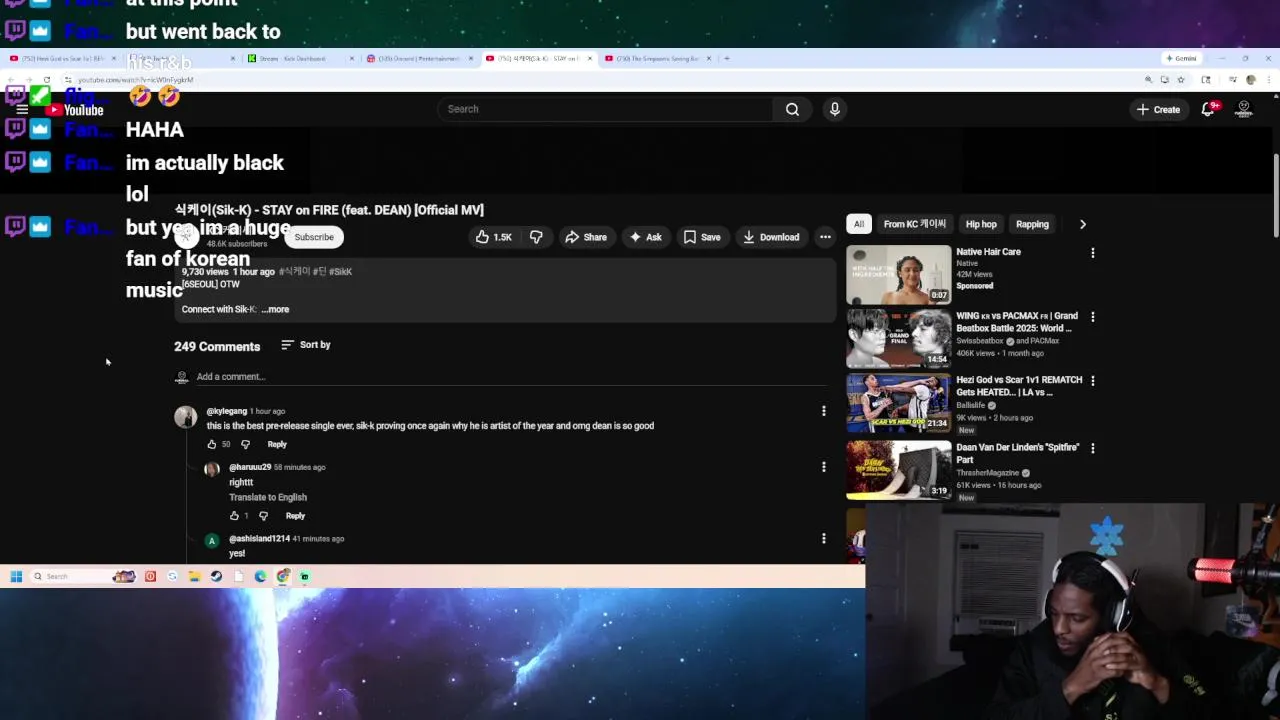Open Steam from the taskbar
The height and width of the screenshot is (720, 1280).
216,576
